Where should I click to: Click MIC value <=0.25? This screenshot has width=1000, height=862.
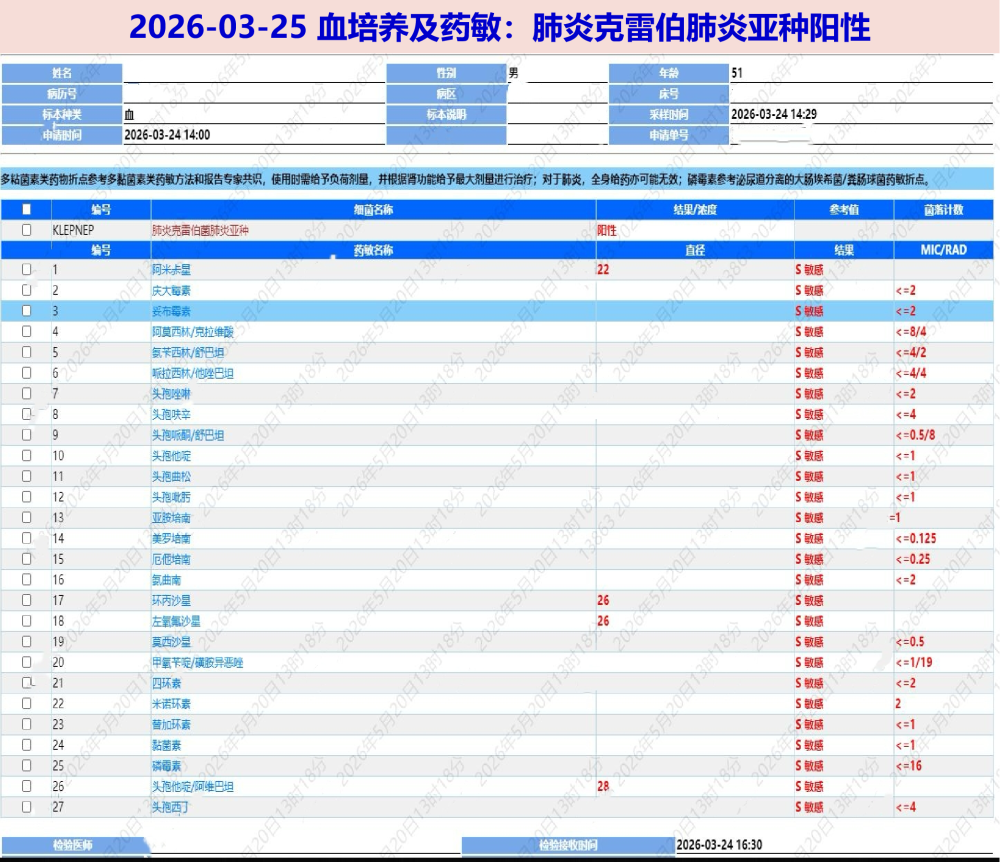point(913,559)
